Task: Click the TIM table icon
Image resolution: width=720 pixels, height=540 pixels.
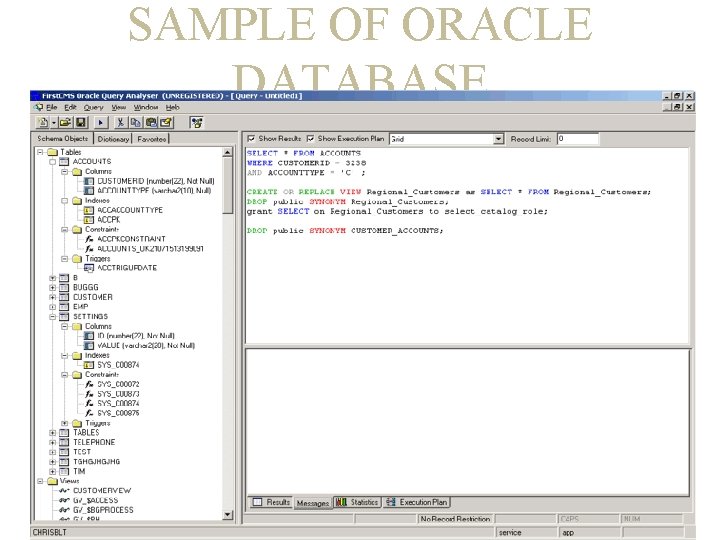Action: click(x=64, y=471)
